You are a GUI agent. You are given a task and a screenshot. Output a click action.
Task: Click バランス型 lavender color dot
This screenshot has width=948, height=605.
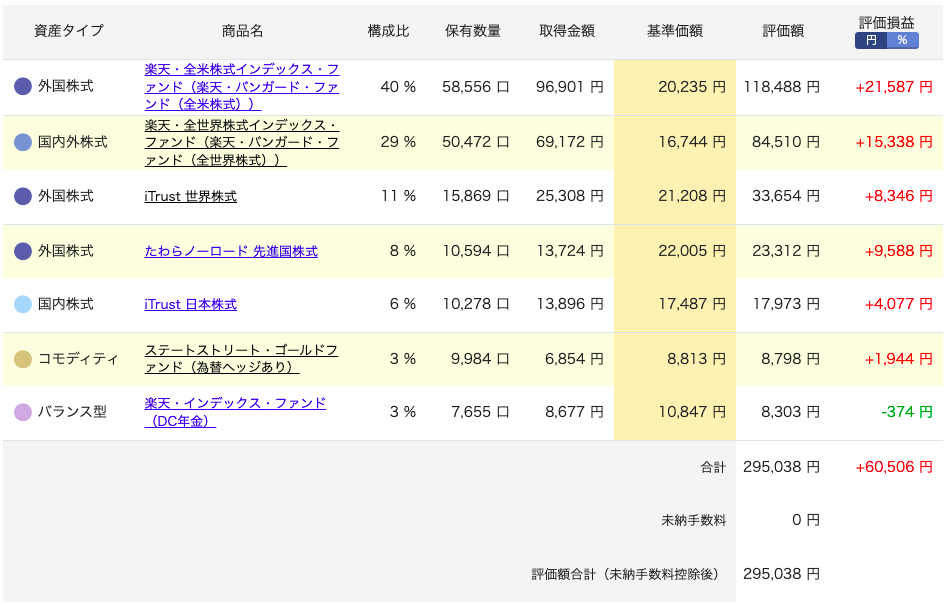coord(23,412)
